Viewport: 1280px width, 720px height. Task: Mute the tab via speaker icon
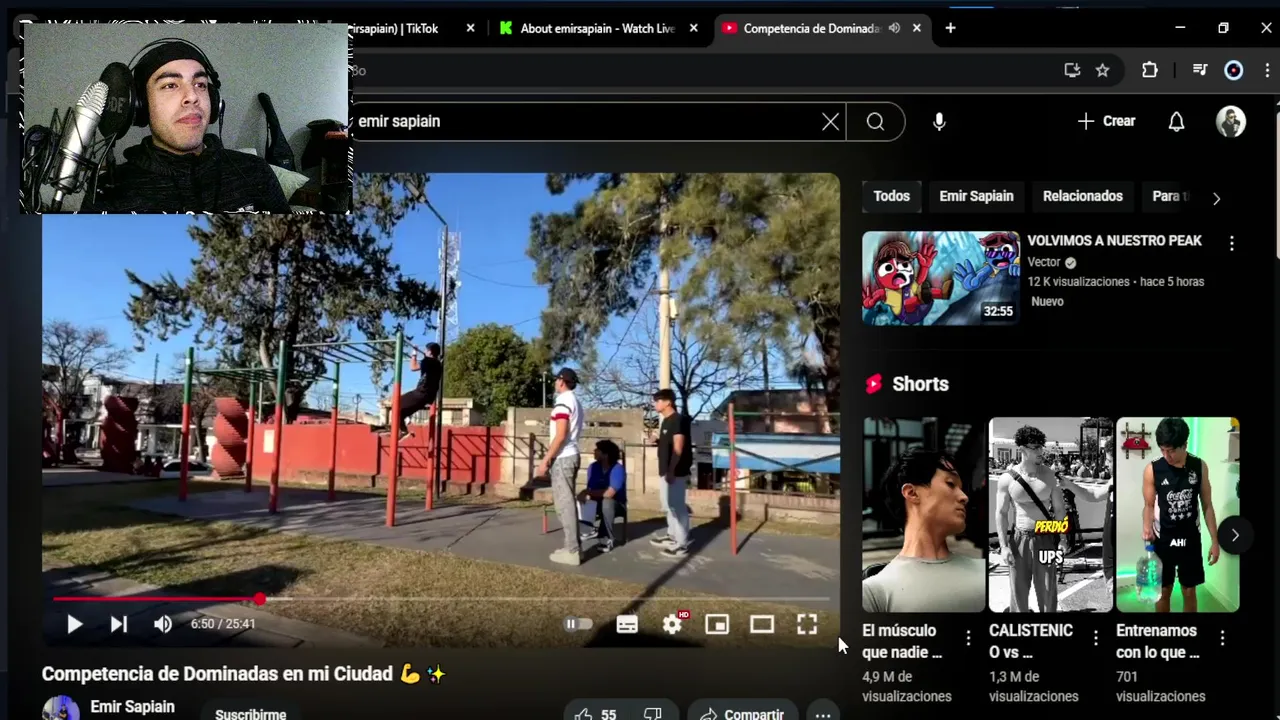tap(894, 28)
